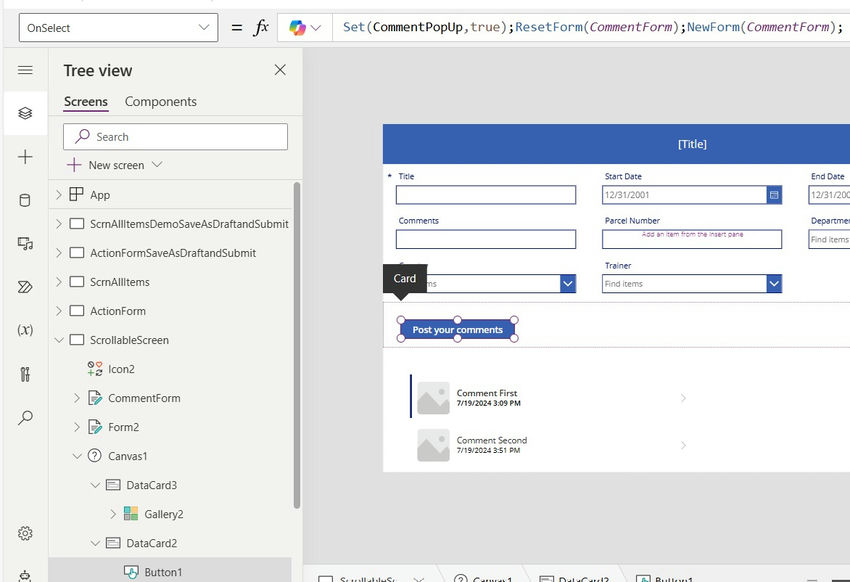Click the formula bar expression
850x582 pixels.
tap(592, 27)
